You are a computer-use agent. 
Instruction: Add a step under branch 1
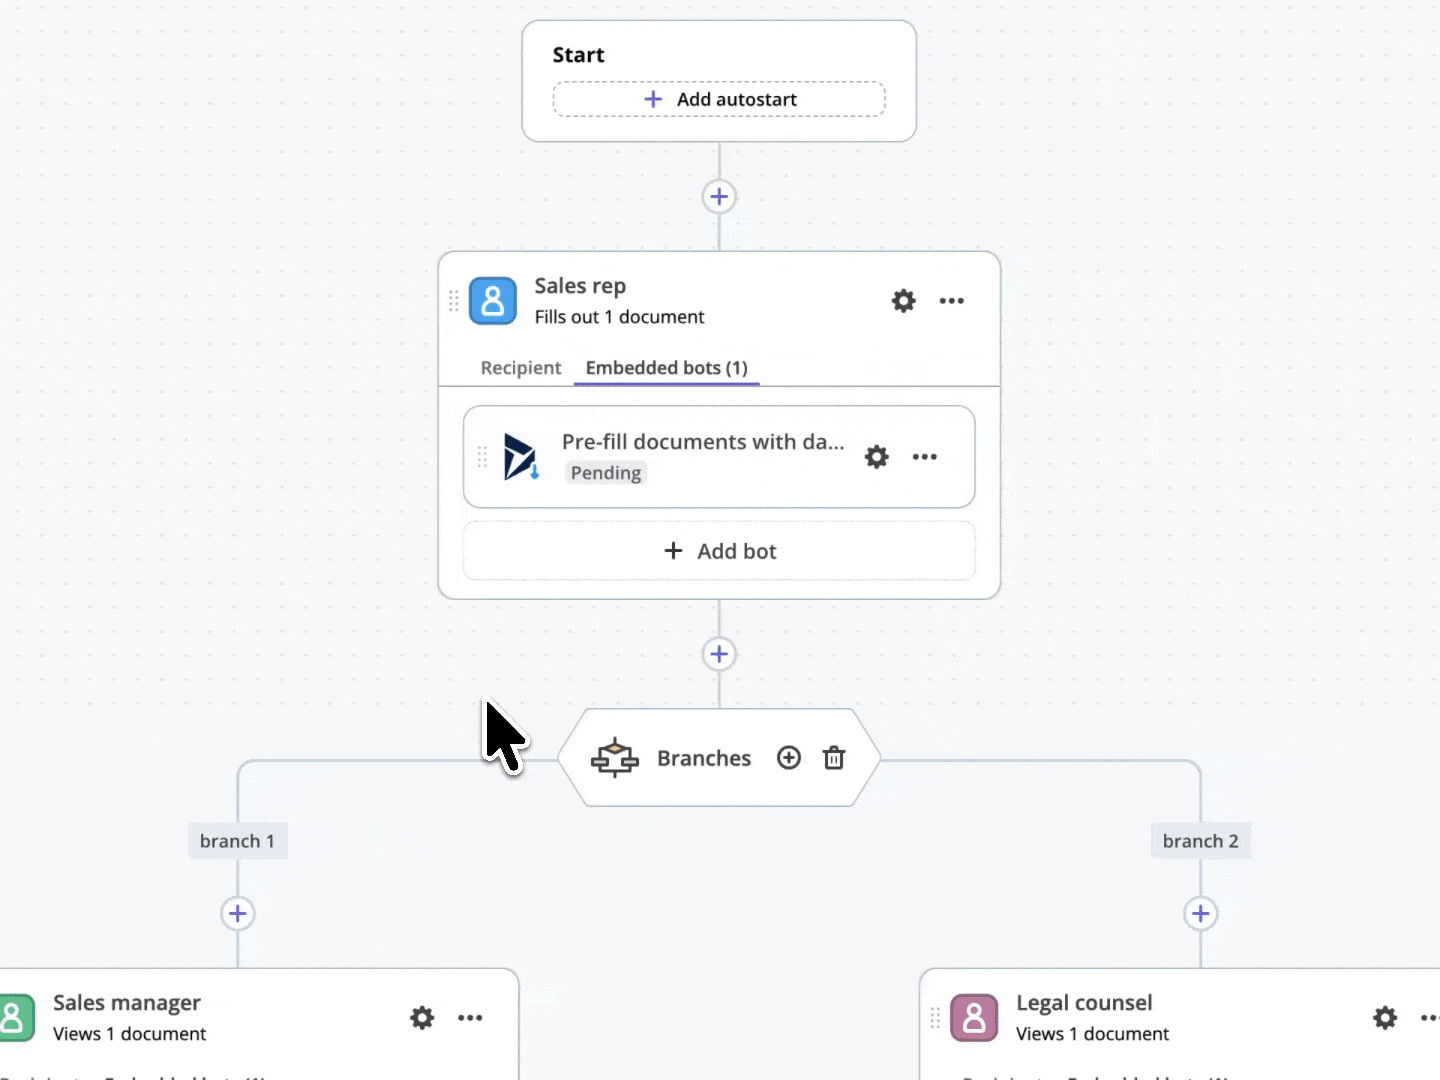[237, 913]
